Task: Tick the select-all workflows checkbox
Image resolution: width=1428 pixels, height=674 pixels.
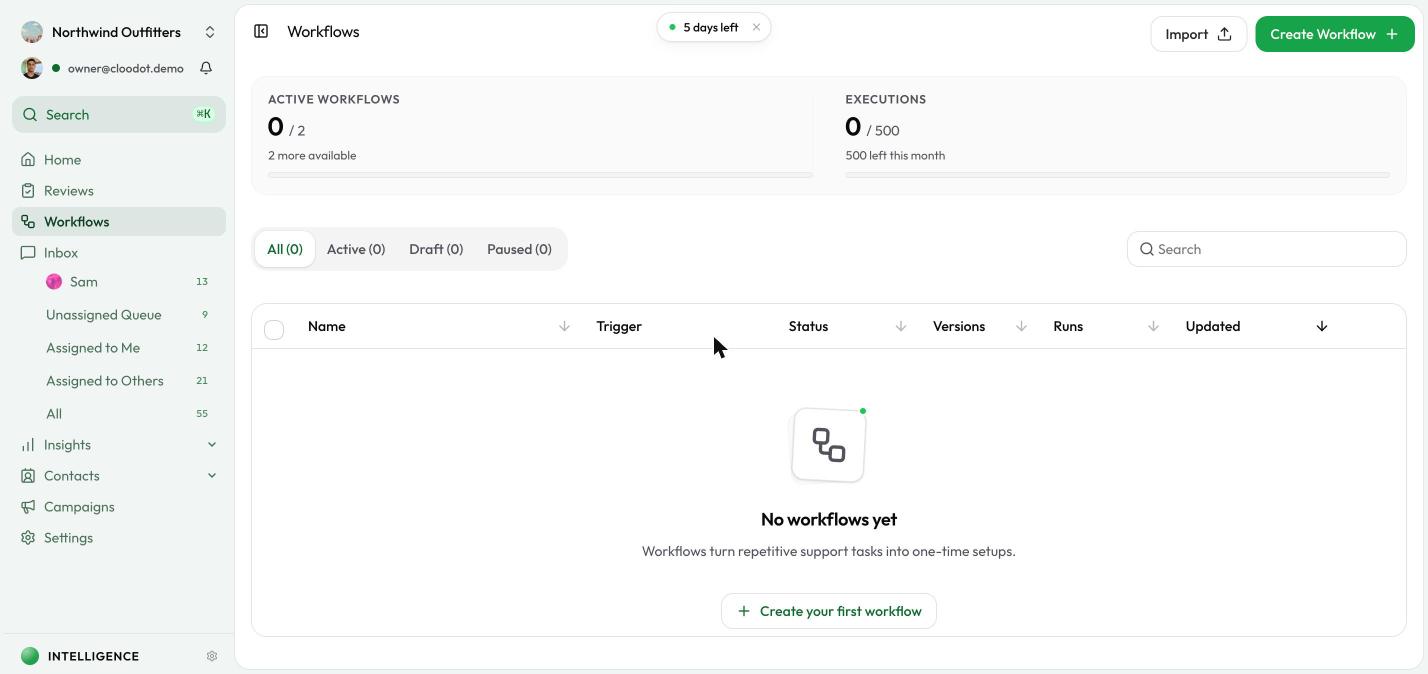Action: pos(274,330)
